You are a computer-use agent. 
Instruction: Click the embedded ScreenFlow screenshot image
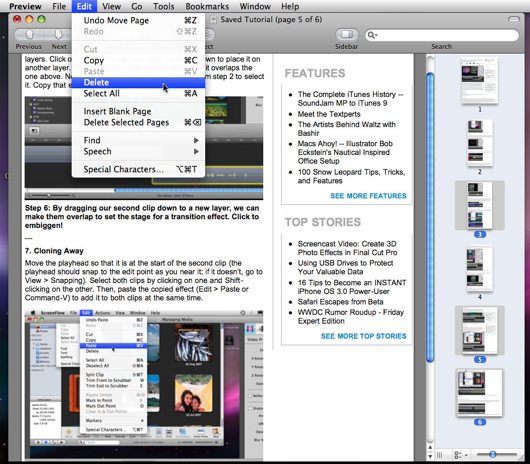(144, 384)
